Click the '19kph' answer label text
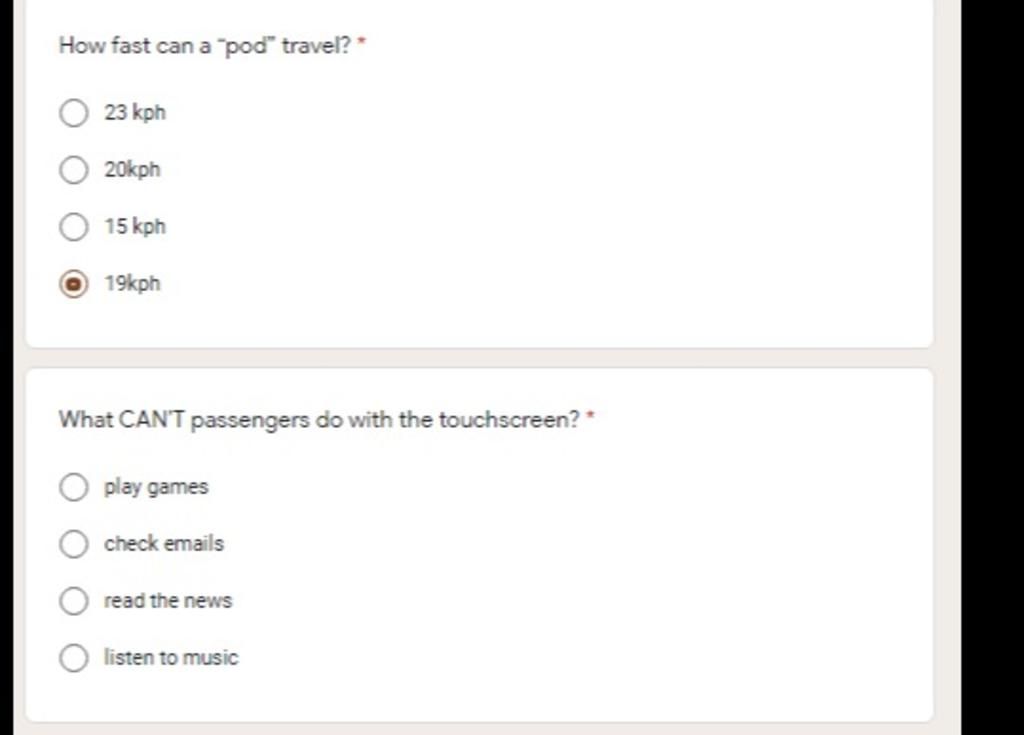 (x=132, y=284)
